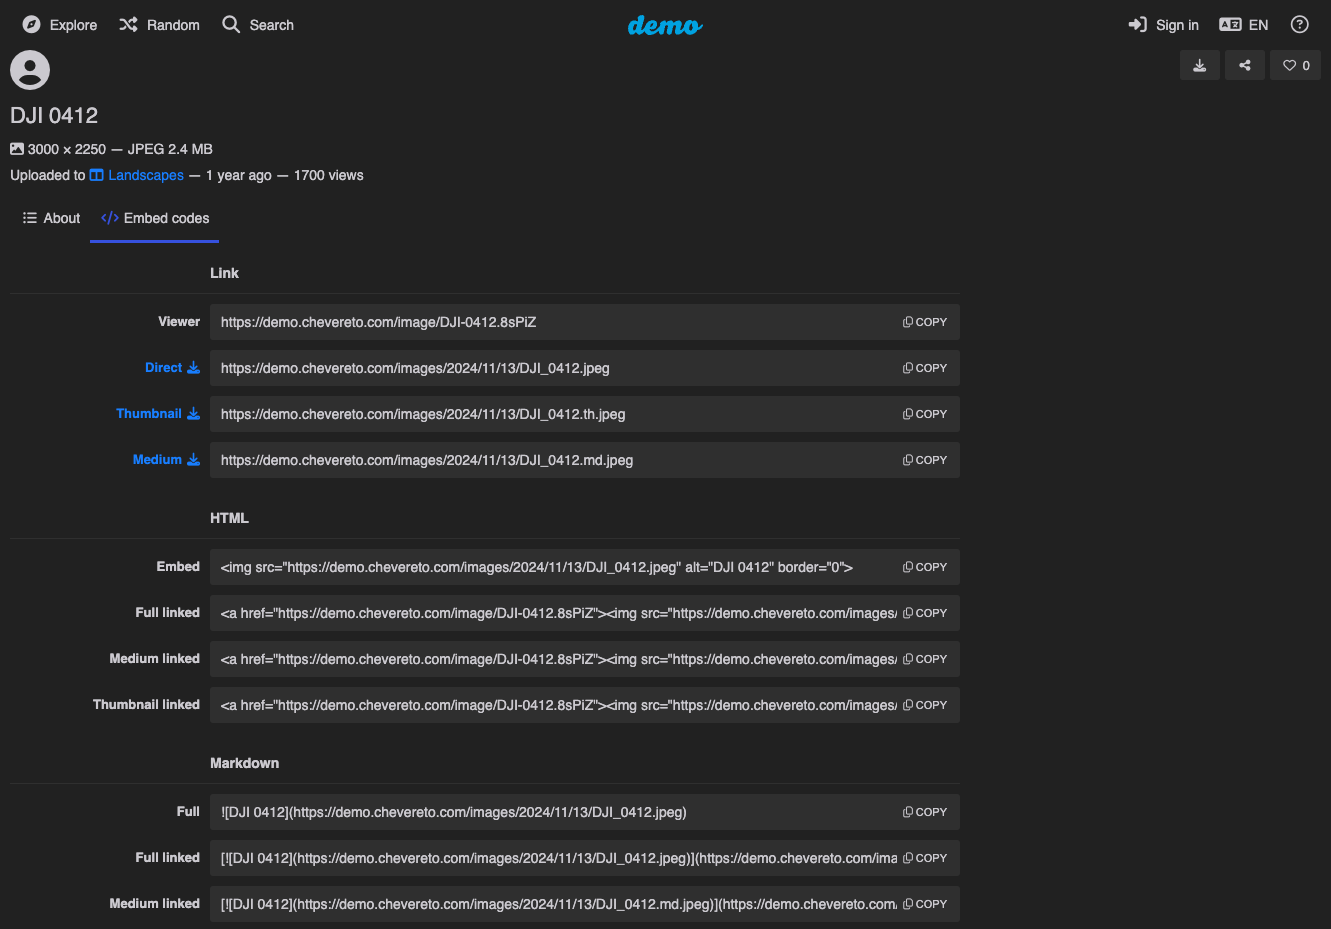
Task: Open the Explore compass icon
Action: [x=31, y=25]
